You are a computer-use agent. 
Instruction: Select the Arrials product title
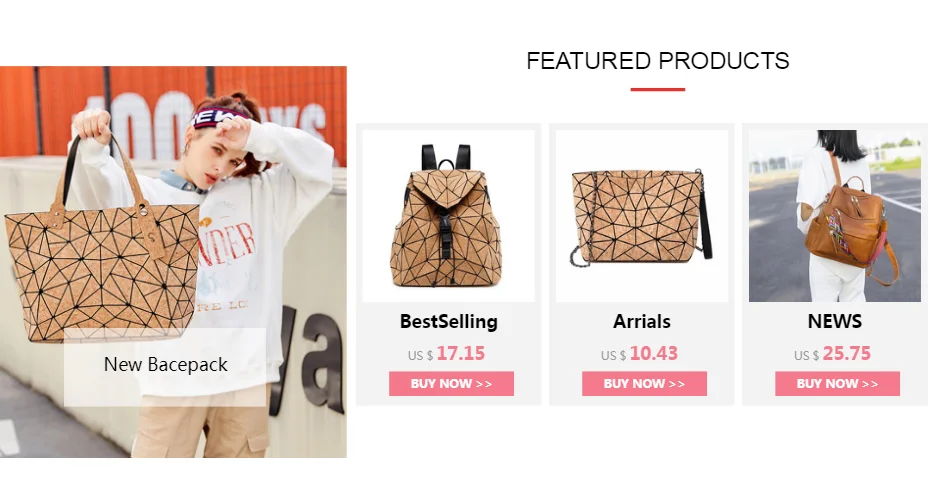[x=642, y=322]
